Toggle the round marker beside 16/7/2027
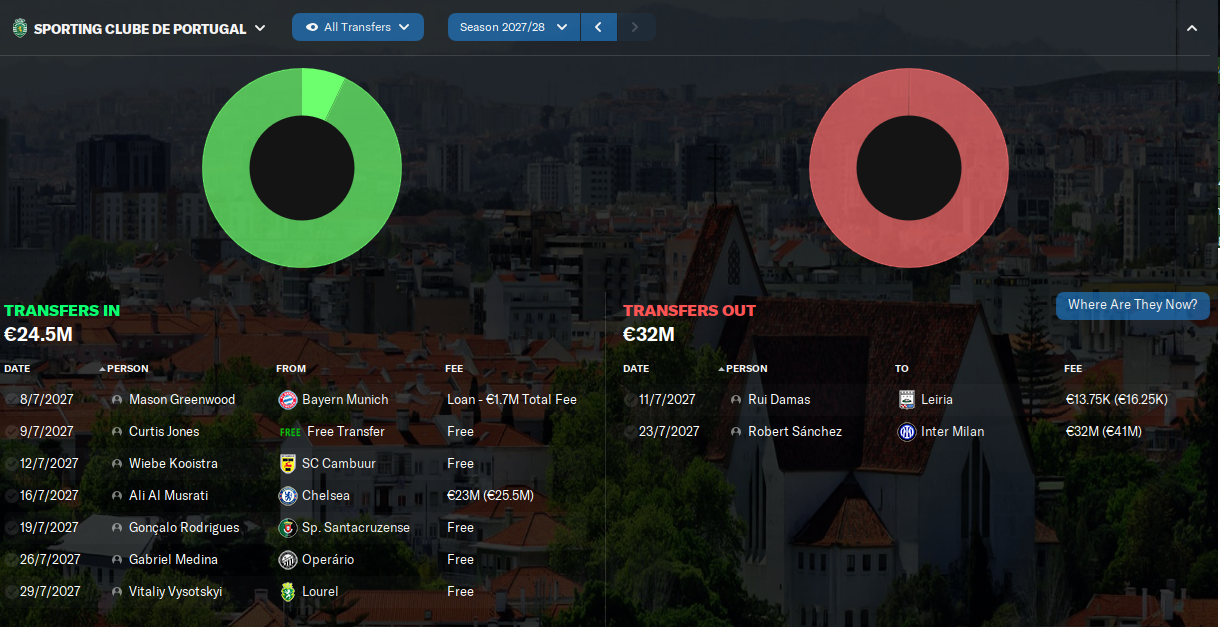Screen dimensions: 1220x627 pos(9,496)
